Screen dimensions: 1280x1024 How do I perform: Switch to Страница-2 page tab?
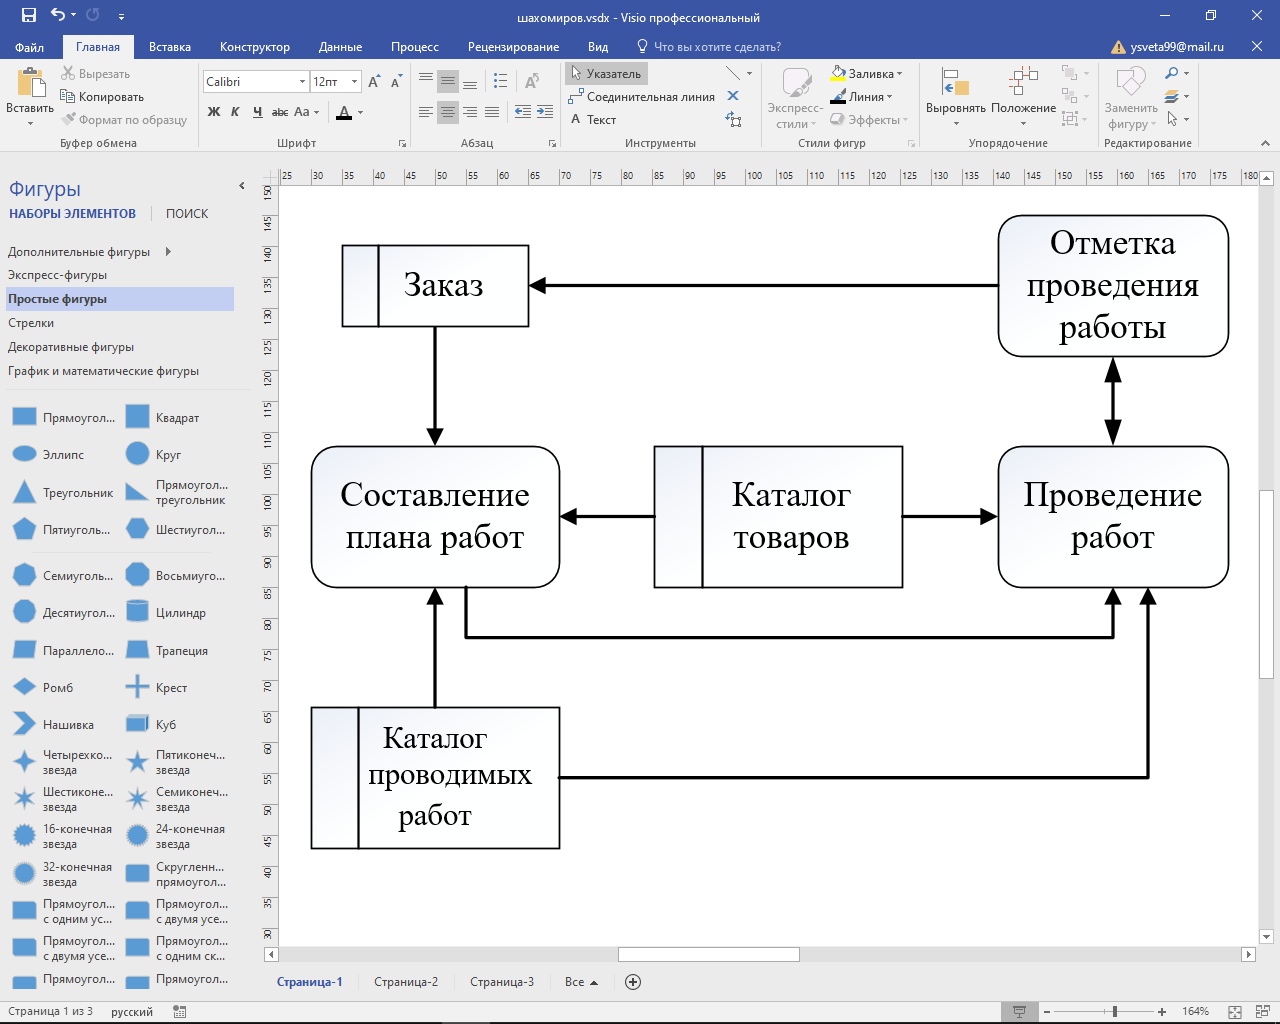click(406, 982)
